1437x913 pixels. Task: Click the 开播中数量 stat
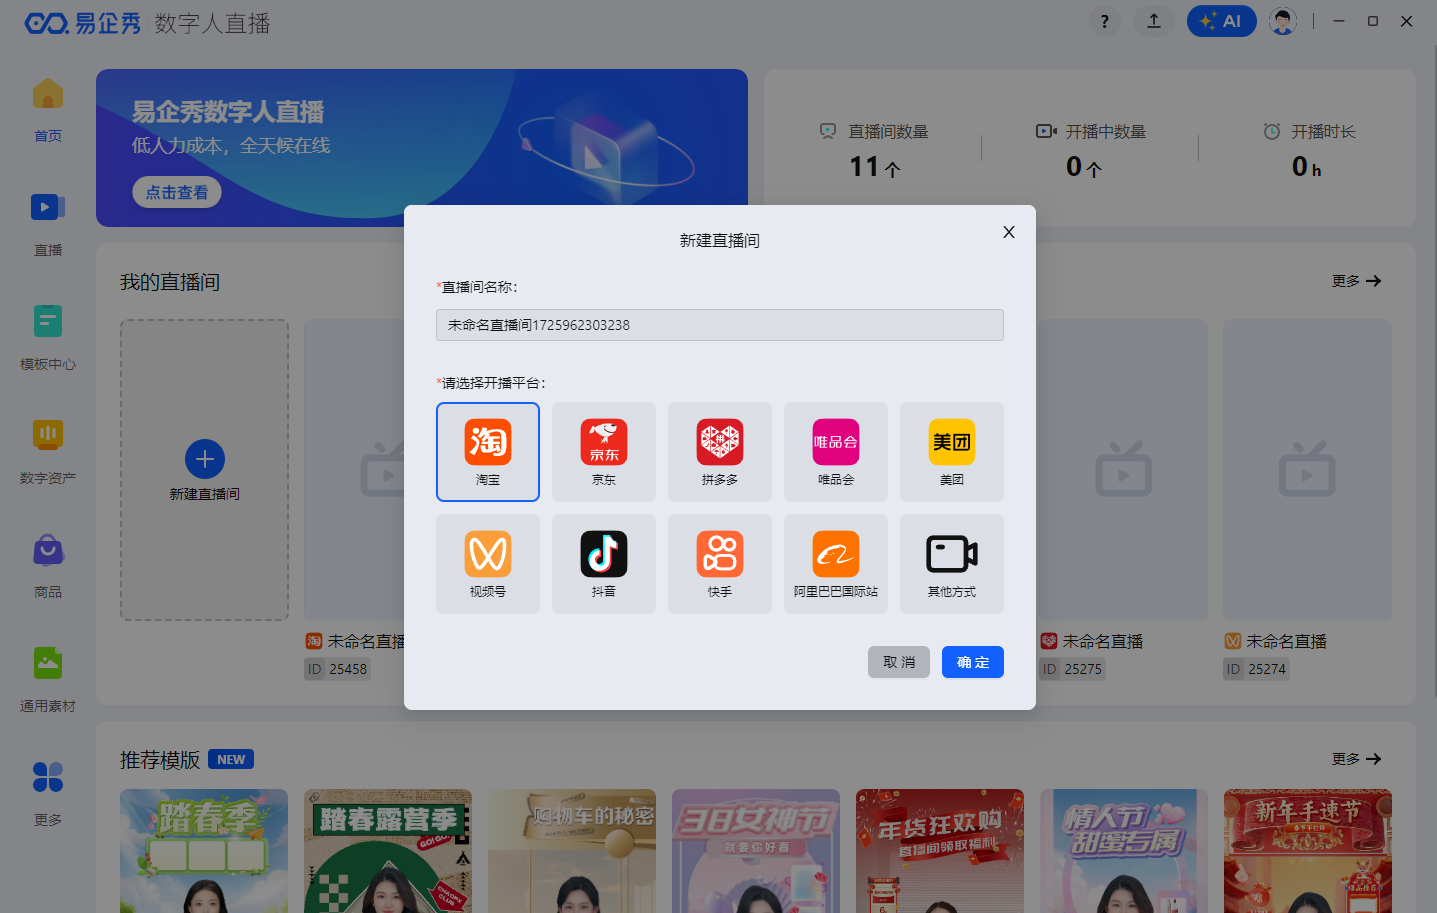pos(1091,149)
